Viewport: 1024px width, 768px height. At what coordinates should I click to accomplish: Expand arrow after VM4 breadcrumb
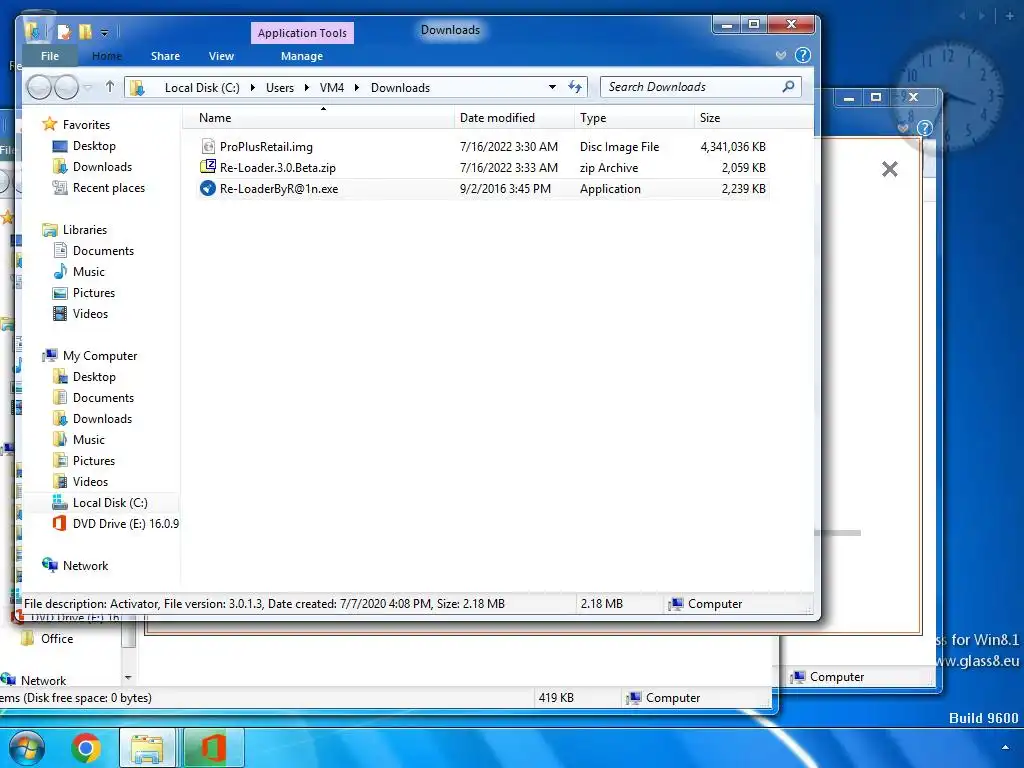pos(357,88)
